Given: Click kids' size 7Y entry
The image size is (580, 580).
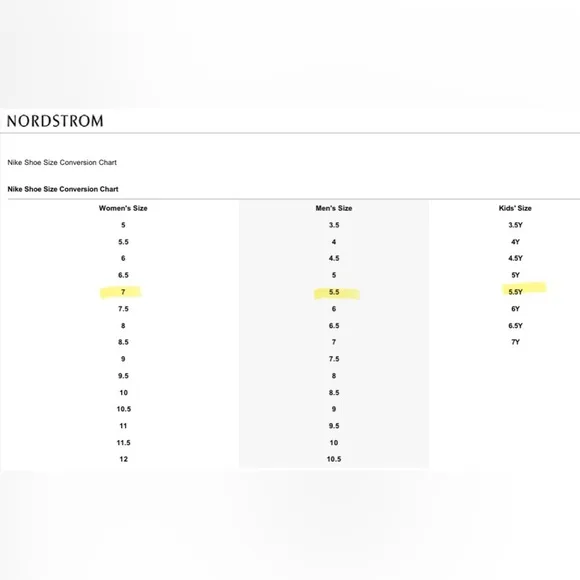Looking at the screenshot, I should click(515, 342).
